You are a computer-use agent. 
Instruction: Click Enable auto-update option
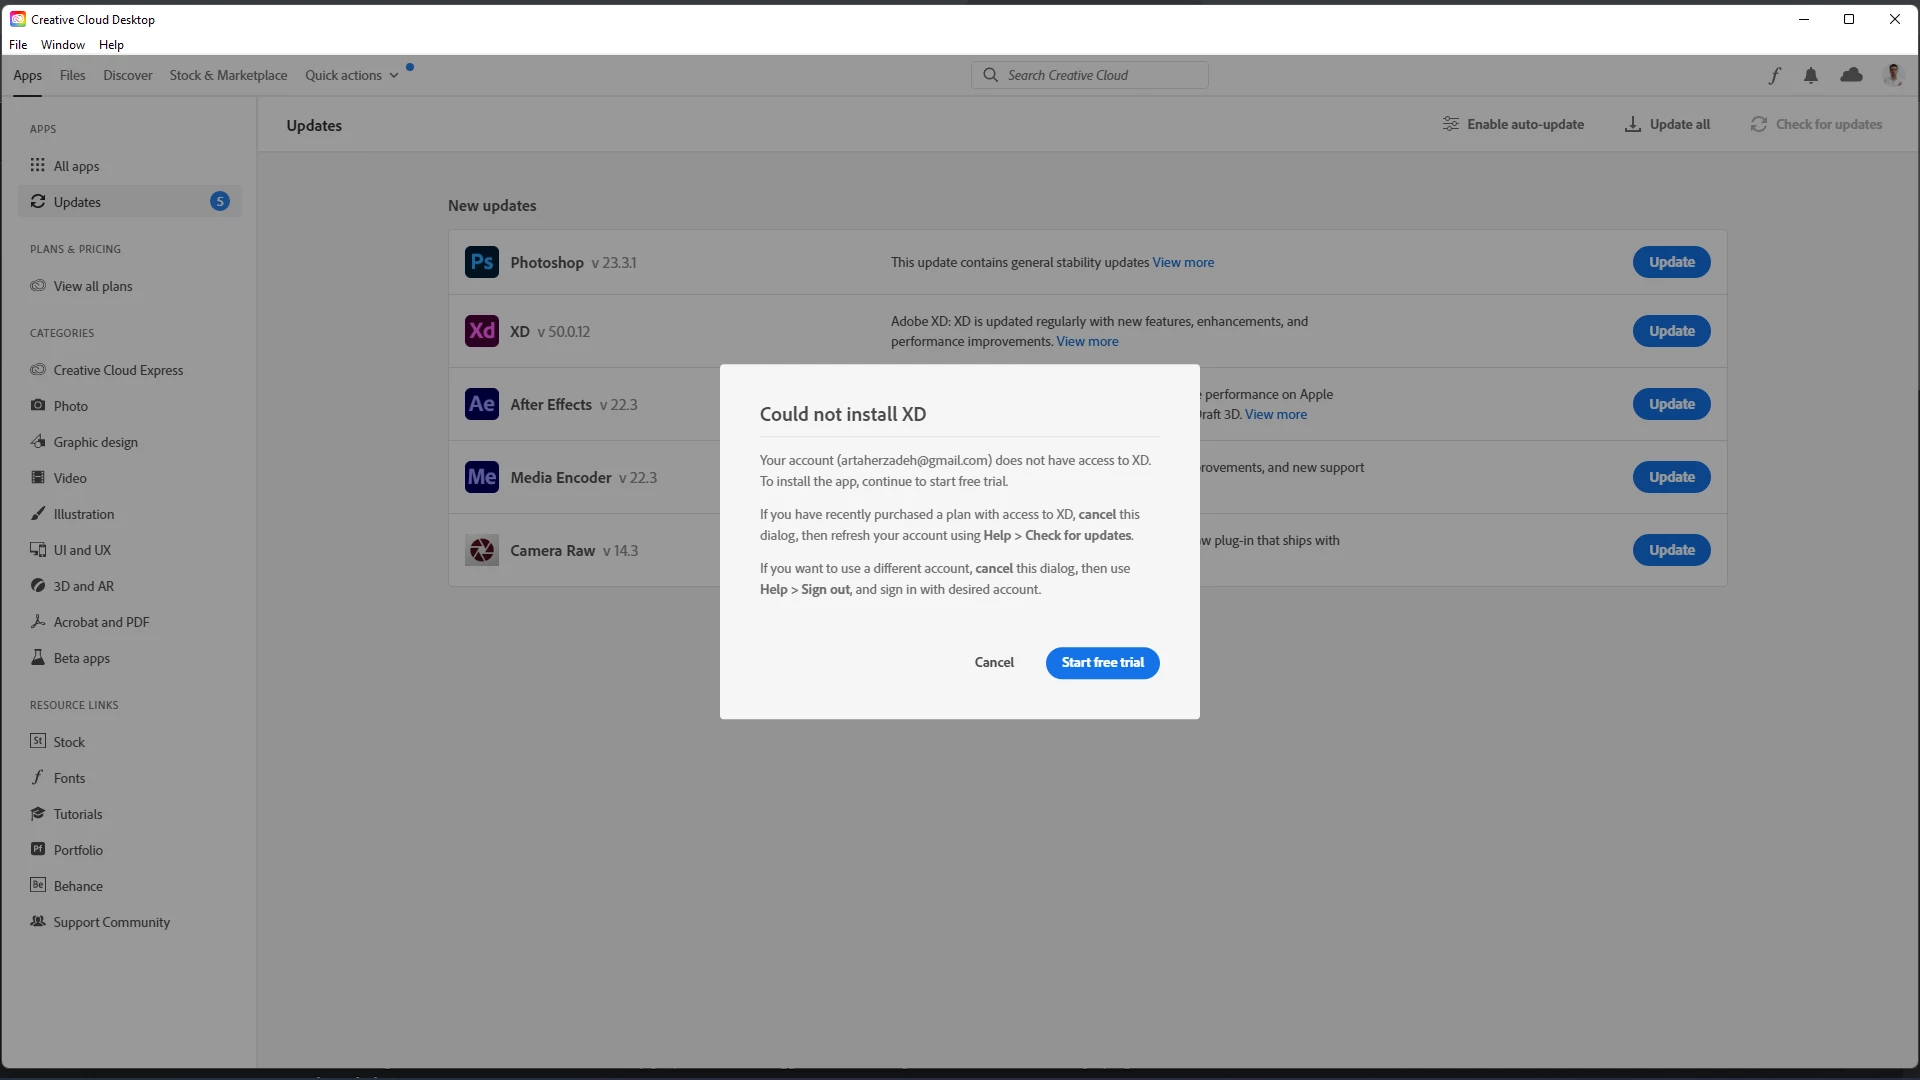click(x=1513, y=124)
